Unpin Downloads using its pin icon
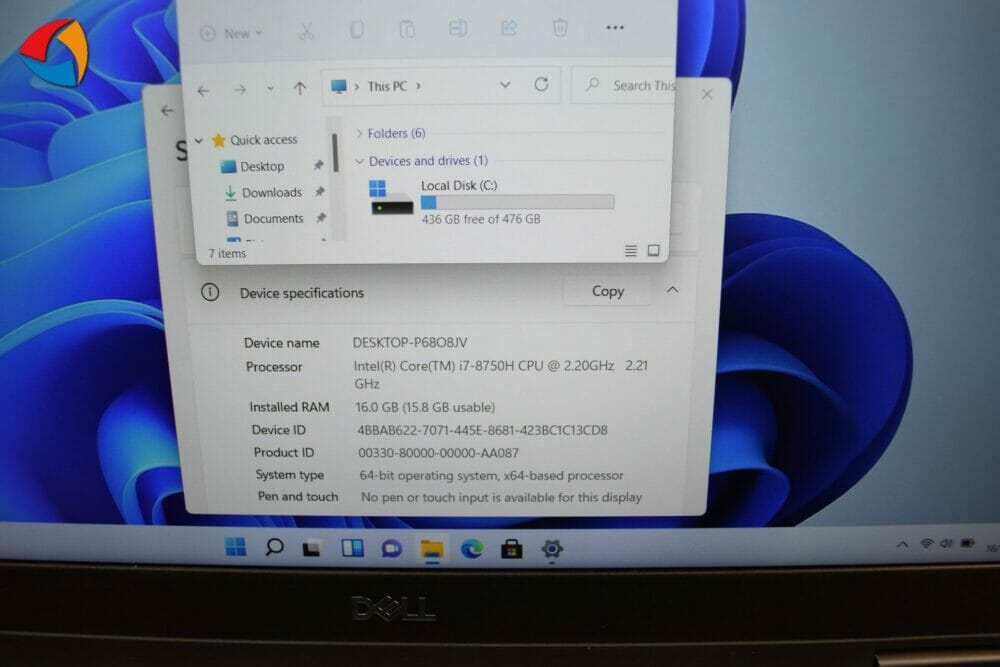Screen dimensions: 1000x667 320,191
